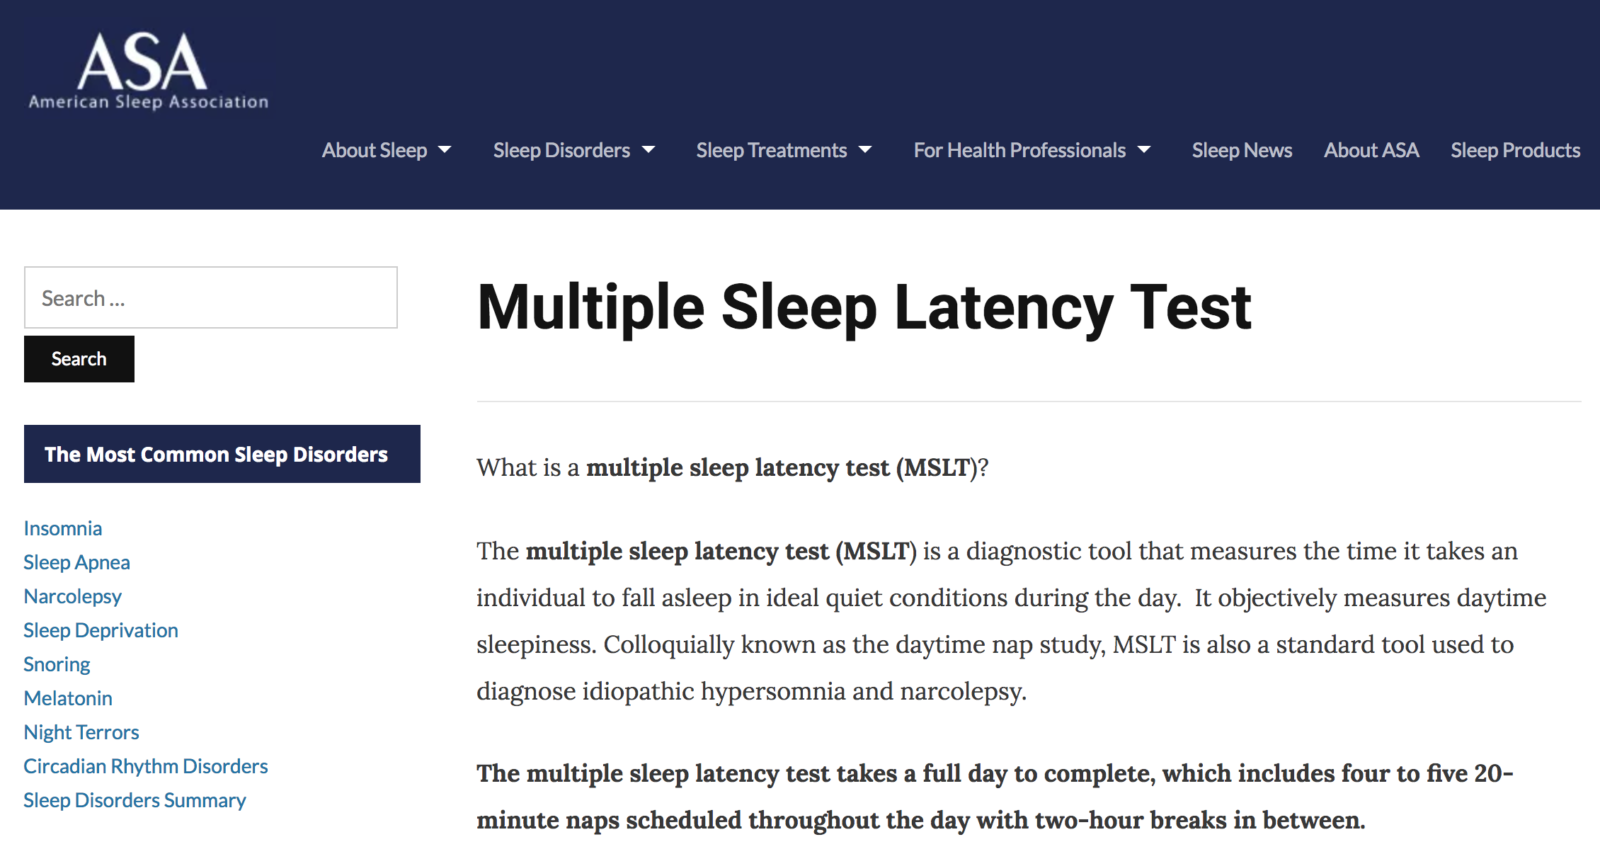Viewport: 1600px width, 854px height.
Task: Open the About ASA page
Action: [1371, 150]
